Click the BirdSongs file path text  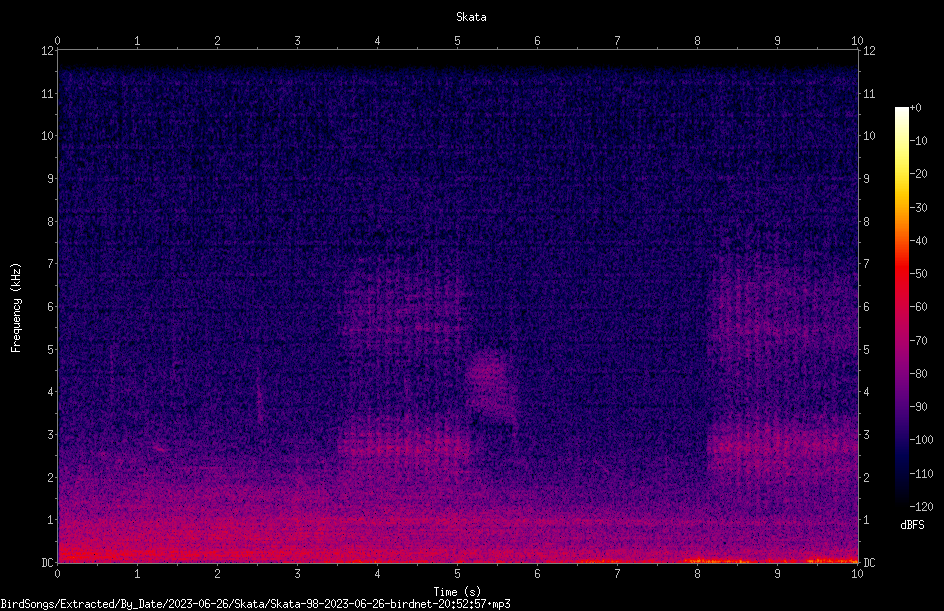pyautogui.click(x=255, y=604)
